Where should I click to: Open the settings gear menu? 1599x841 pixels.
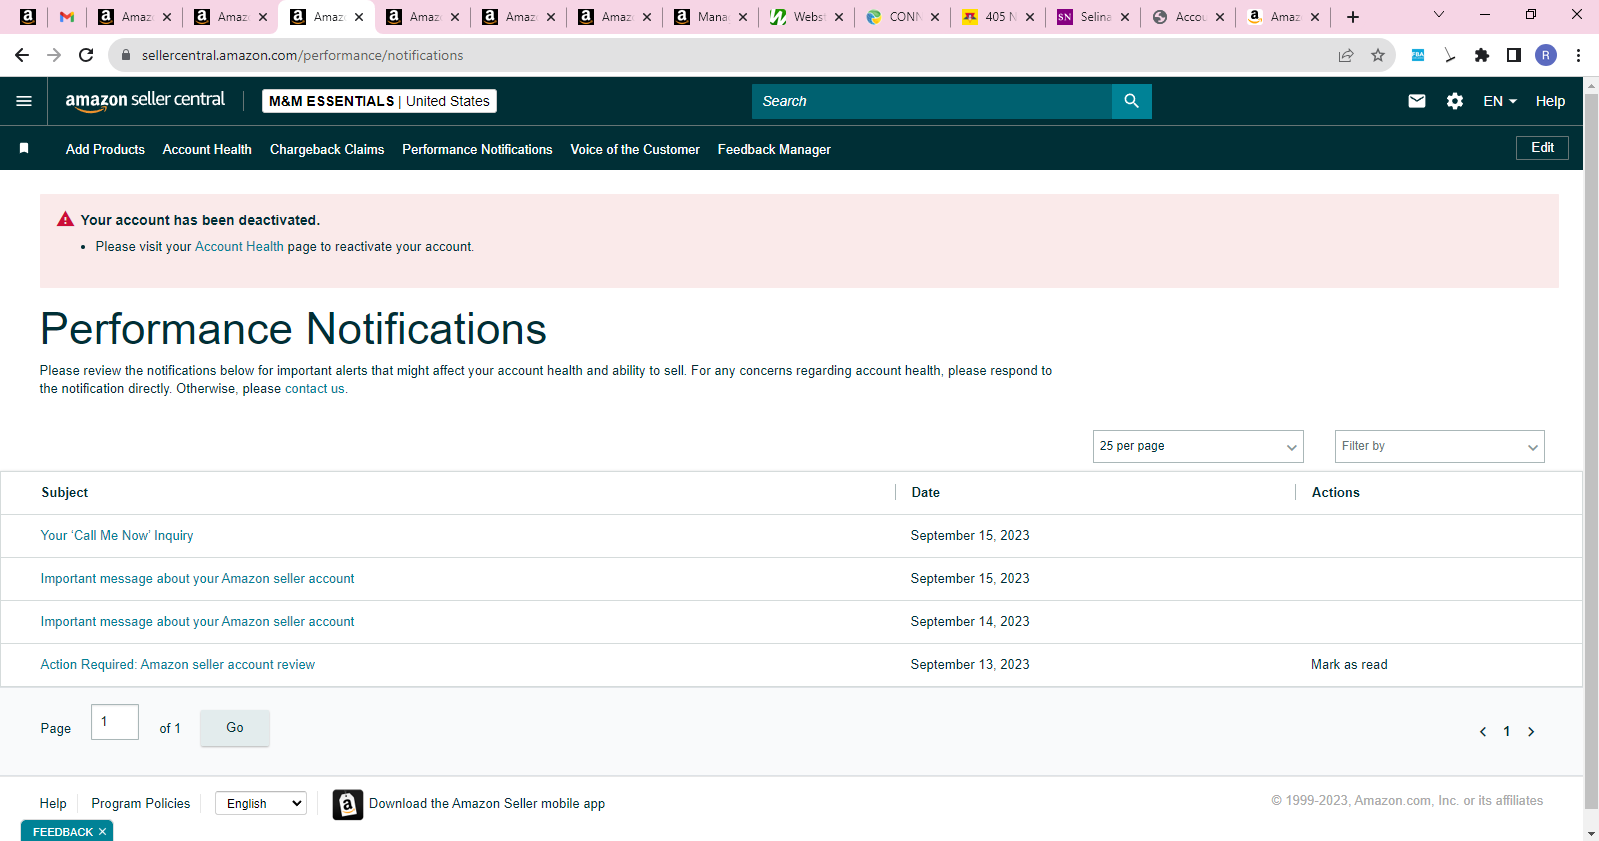(x=1455, y=101)
